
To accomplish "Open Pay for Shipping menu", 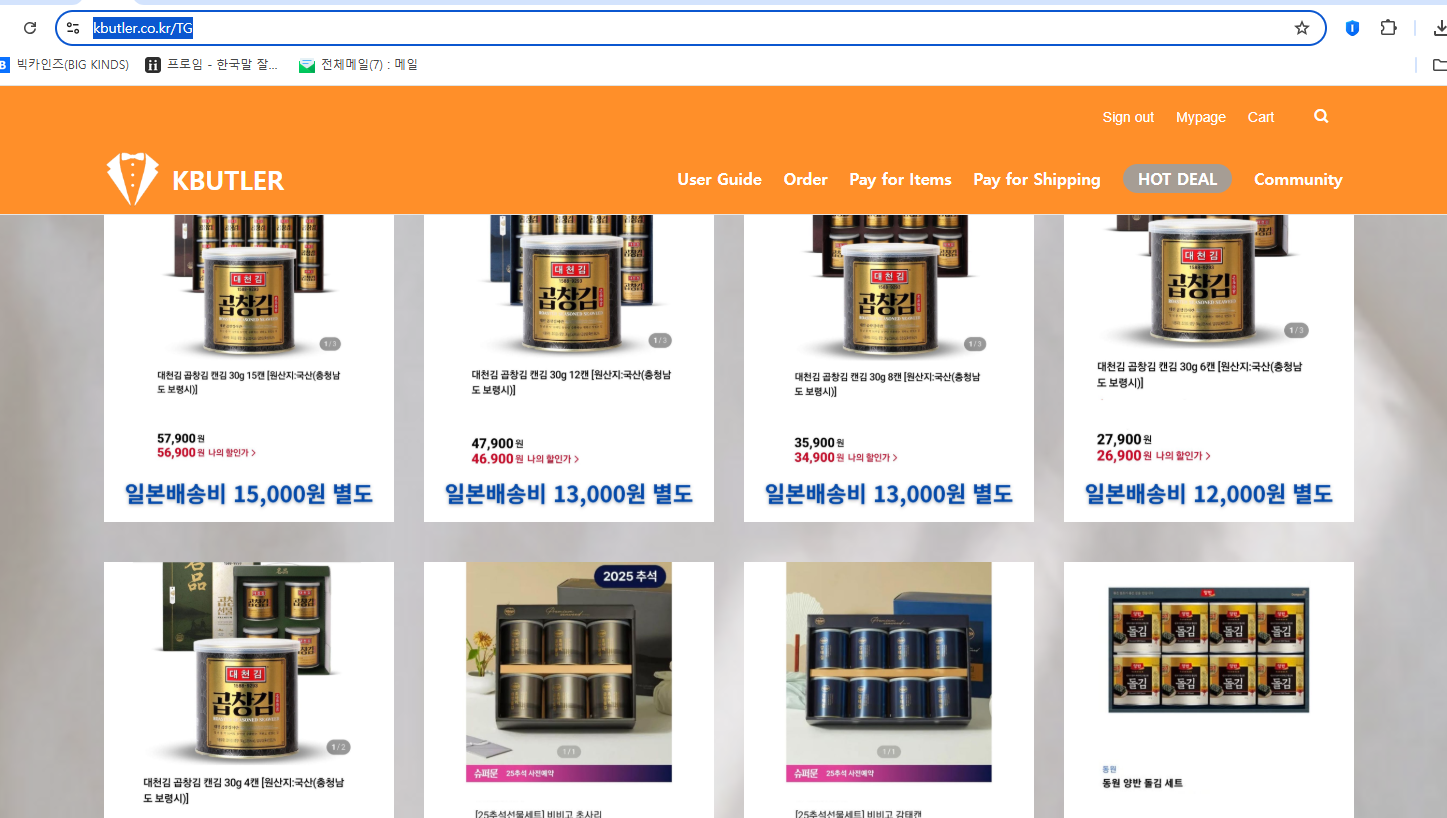I will coord(1036,180).
